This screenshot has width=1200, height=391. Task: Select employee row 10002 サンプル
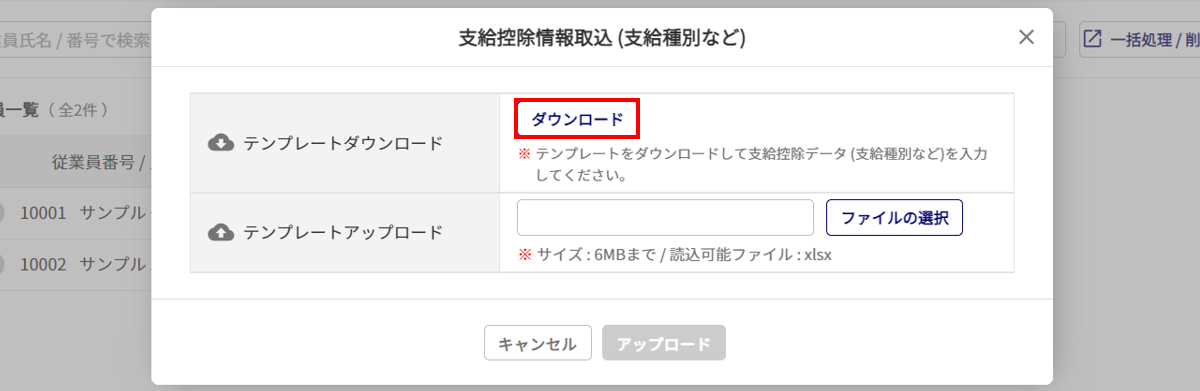tap(75, 264)
